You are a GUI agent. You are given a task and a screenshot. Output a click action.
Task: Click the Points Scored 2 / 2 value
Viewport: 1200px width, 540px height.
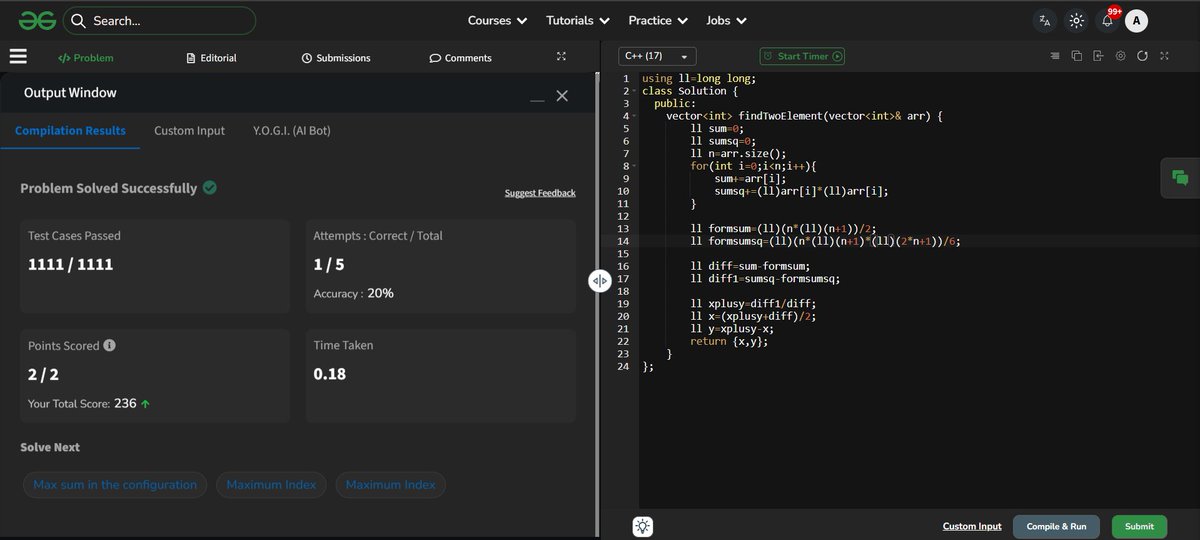click(44, 374)
